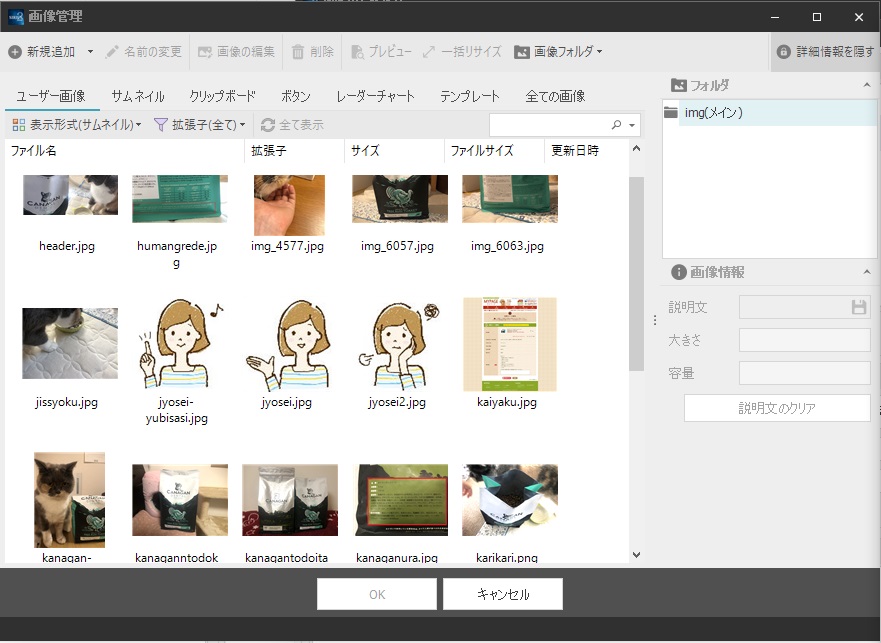Image resolution: width=881 pixels, height=643 pixels.
Task: Switch to the ユーザー画像 tab
Action: click(x=51, y=96)
